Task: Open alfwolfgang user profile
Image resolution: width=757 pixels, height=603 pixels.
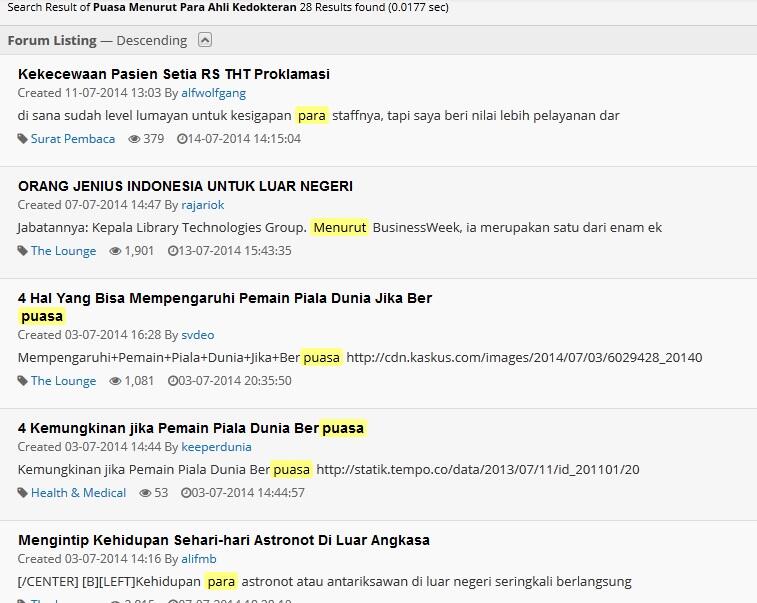Action: (213, 93)
